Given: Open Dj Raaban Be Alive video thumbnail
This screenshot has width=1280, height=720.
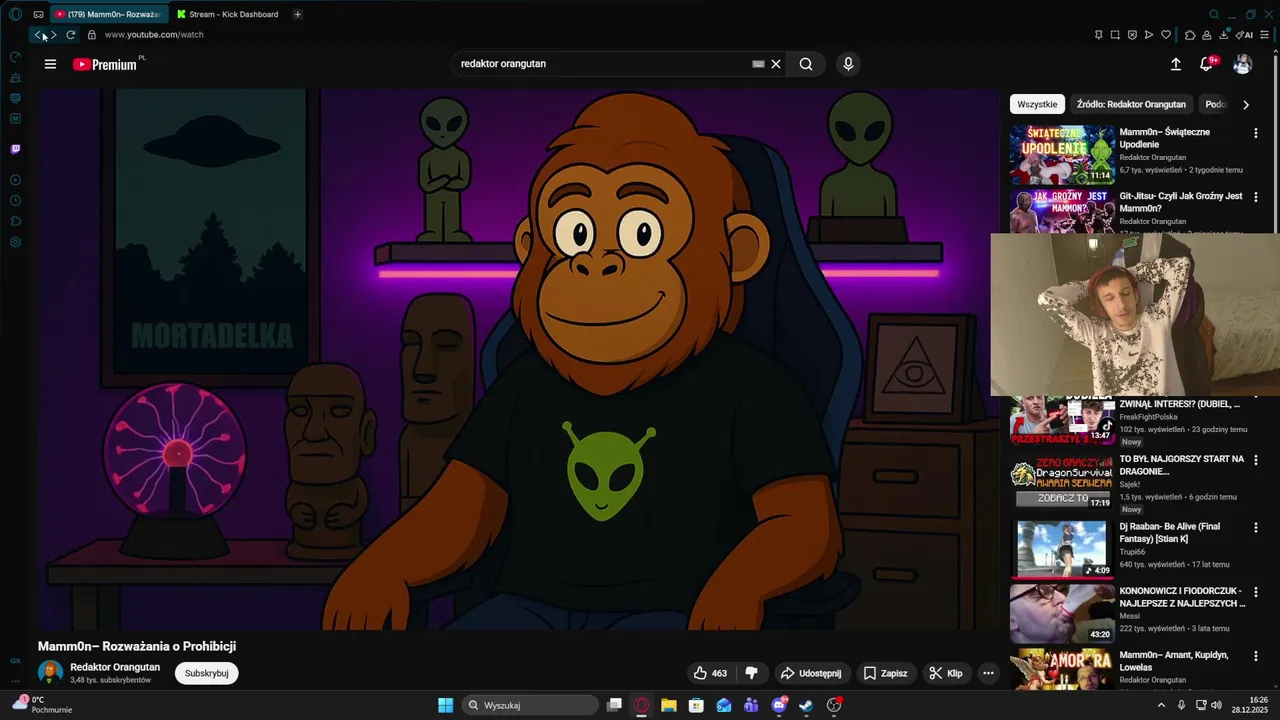Looking at the screenshot, I should 1061,548.
